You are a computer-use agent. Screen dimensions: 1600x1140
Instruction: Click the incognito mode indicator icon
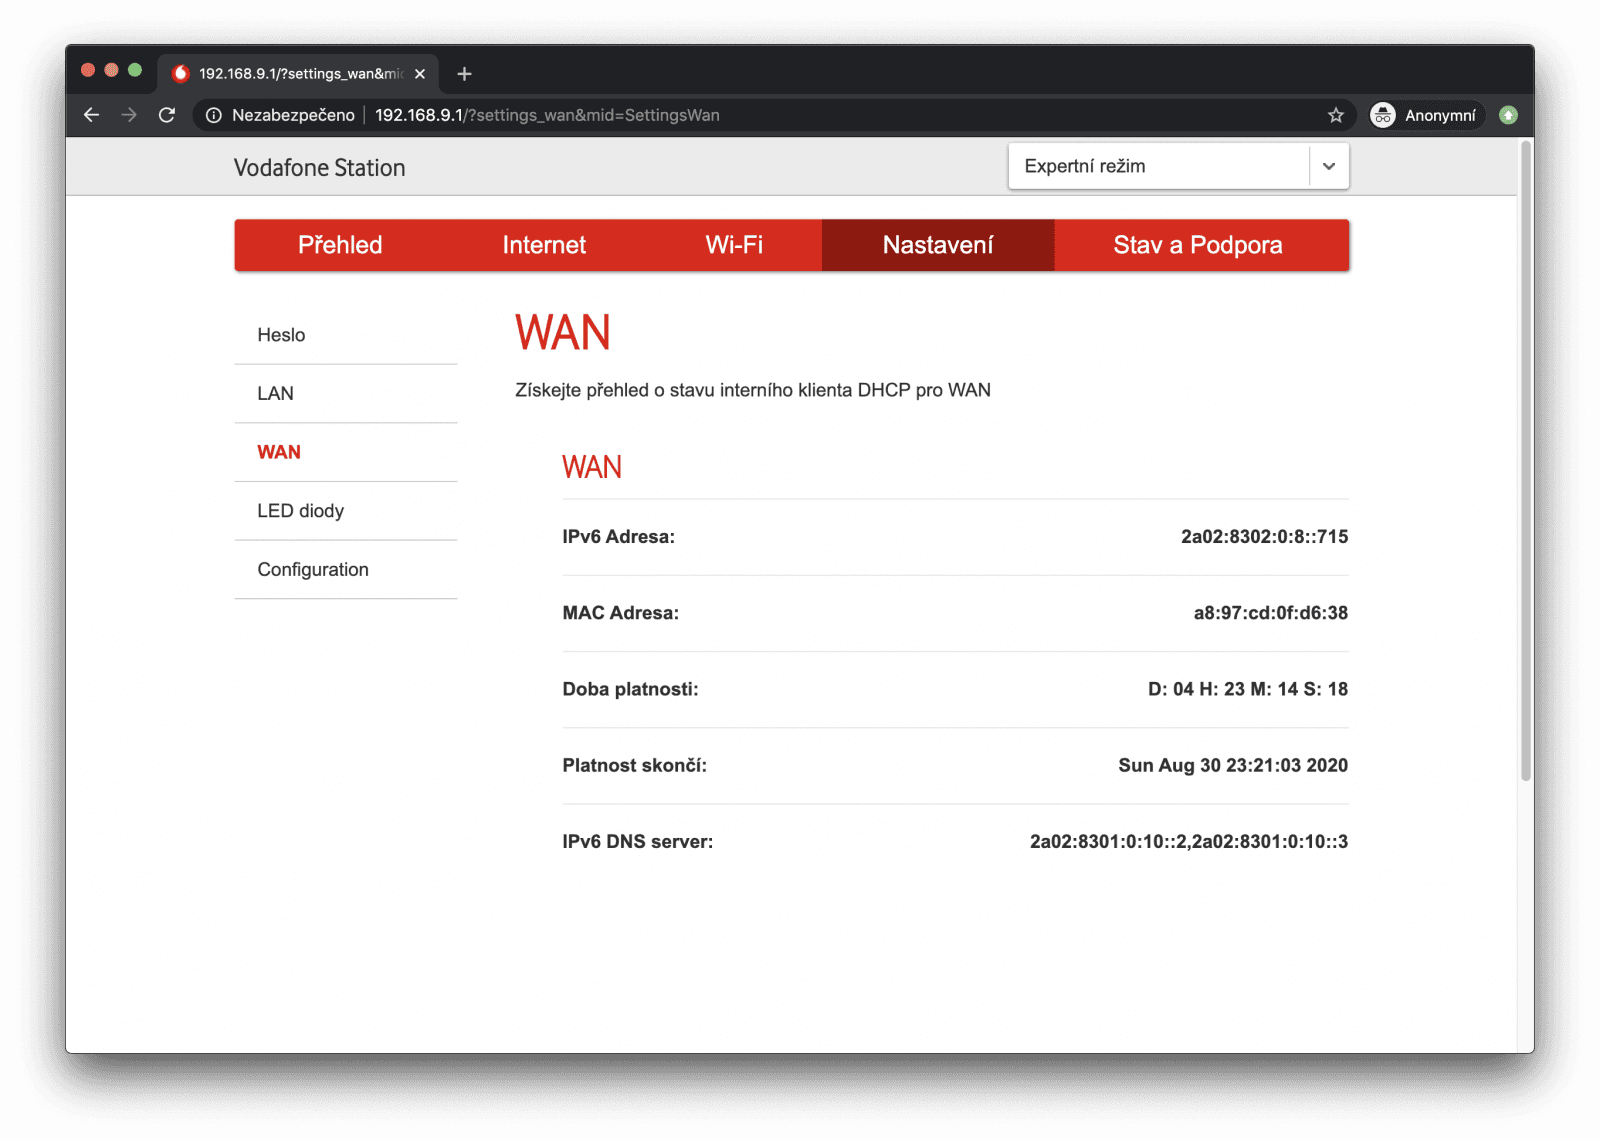(1383, 115)
